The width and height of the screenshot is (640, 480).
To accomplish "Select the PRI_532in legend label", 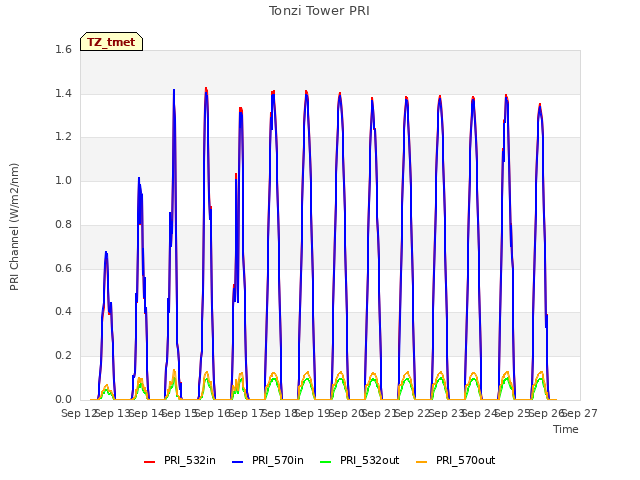I will [x=190, y=461].
